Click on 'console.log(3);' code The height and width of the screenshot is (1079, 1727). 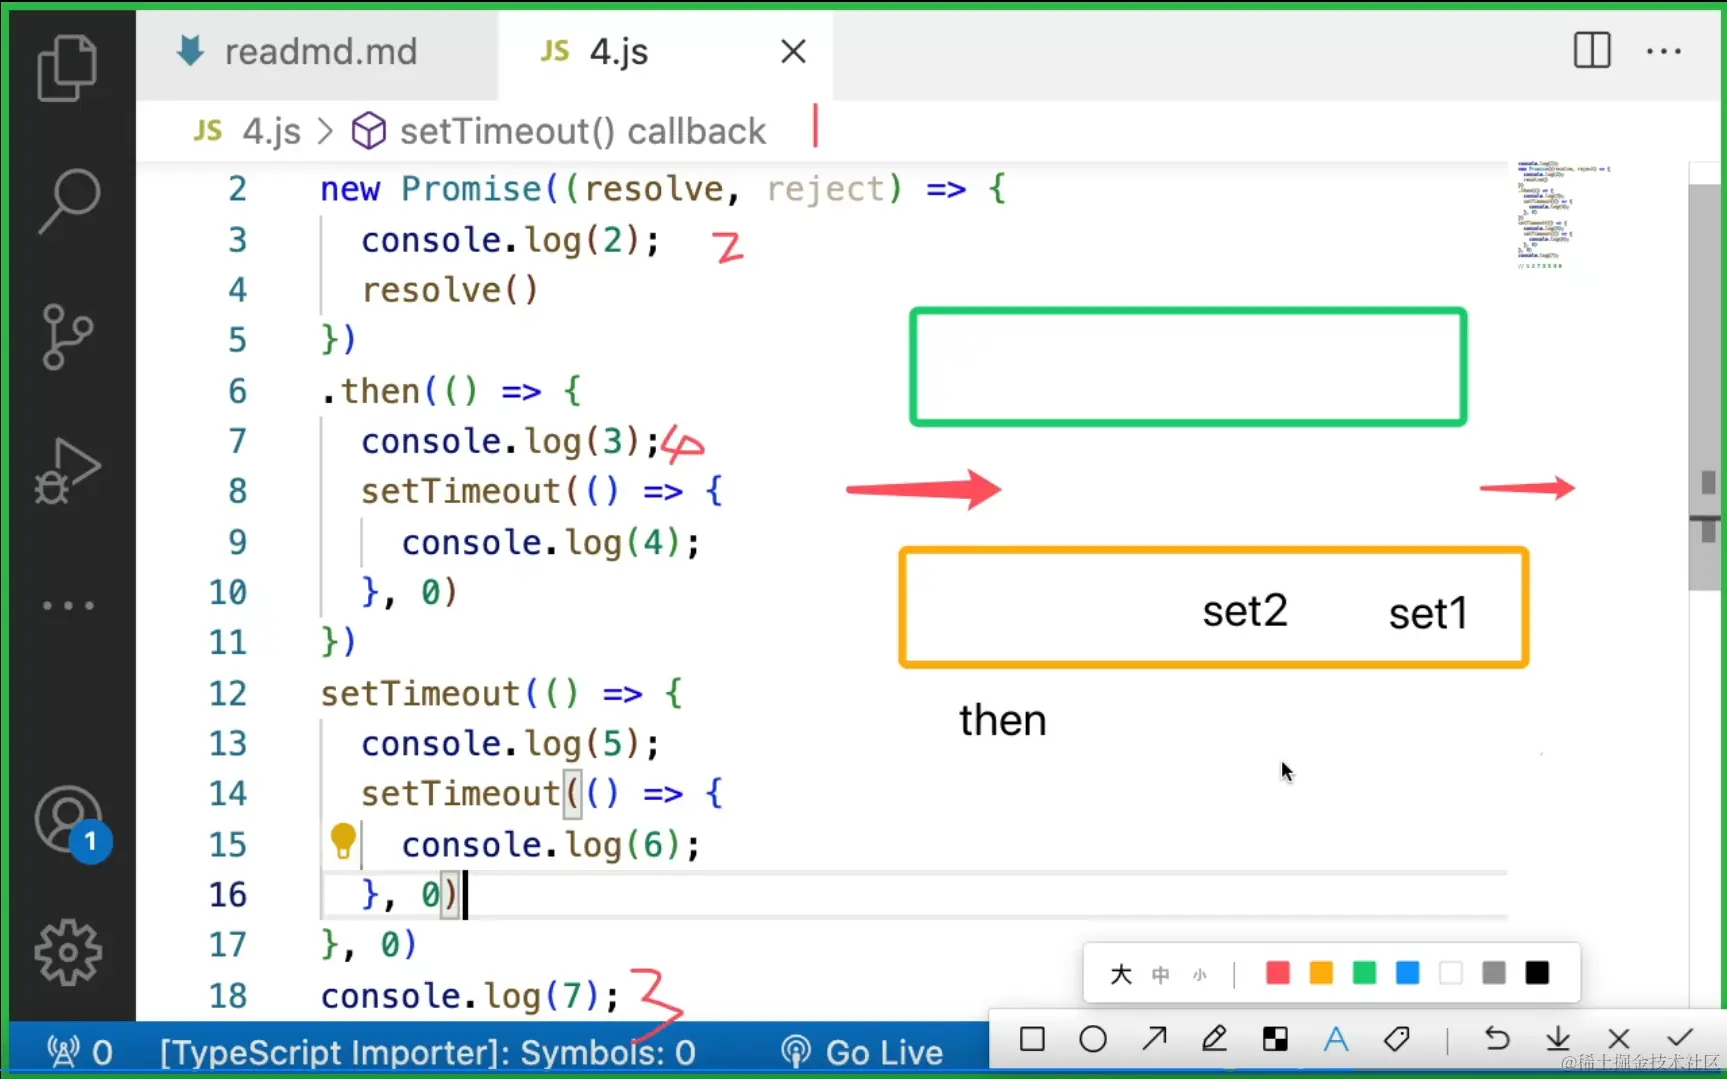click(510, 441)
